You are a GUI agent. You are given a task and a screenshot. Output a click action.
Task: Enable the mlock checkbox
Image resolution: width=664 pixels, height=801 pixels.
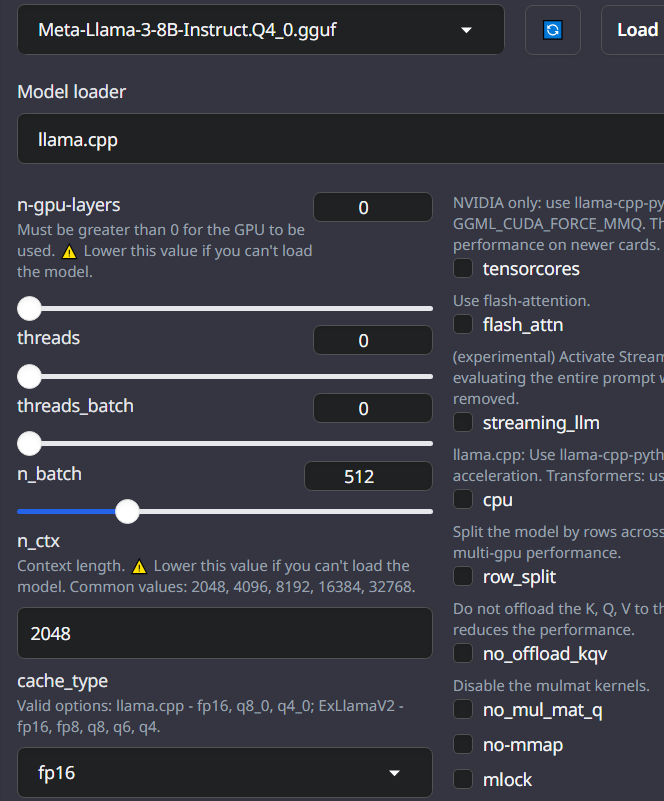463,779
